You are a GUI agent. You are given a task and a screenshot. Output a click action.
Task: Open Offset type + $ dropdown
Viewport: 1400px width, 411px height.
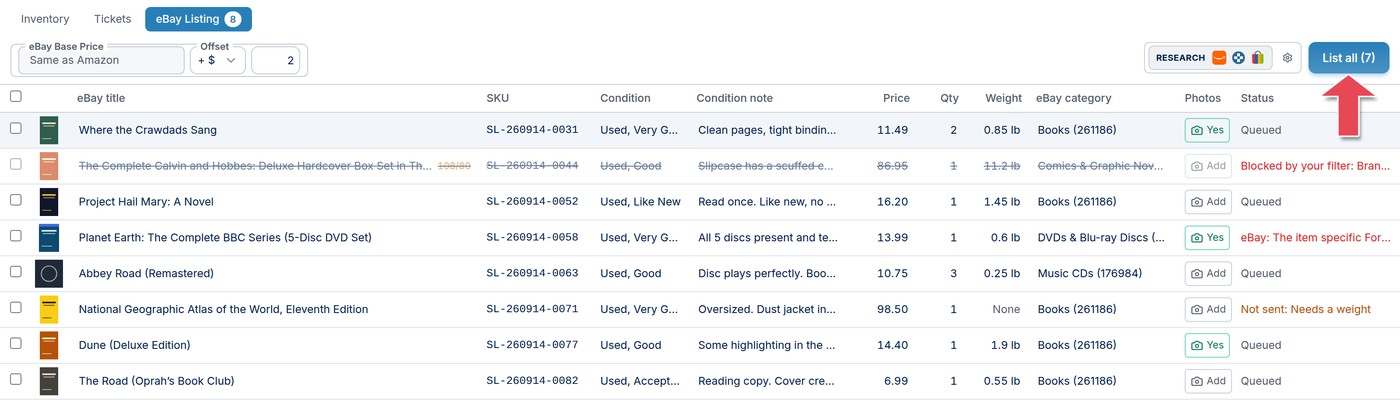pos(218,60)
